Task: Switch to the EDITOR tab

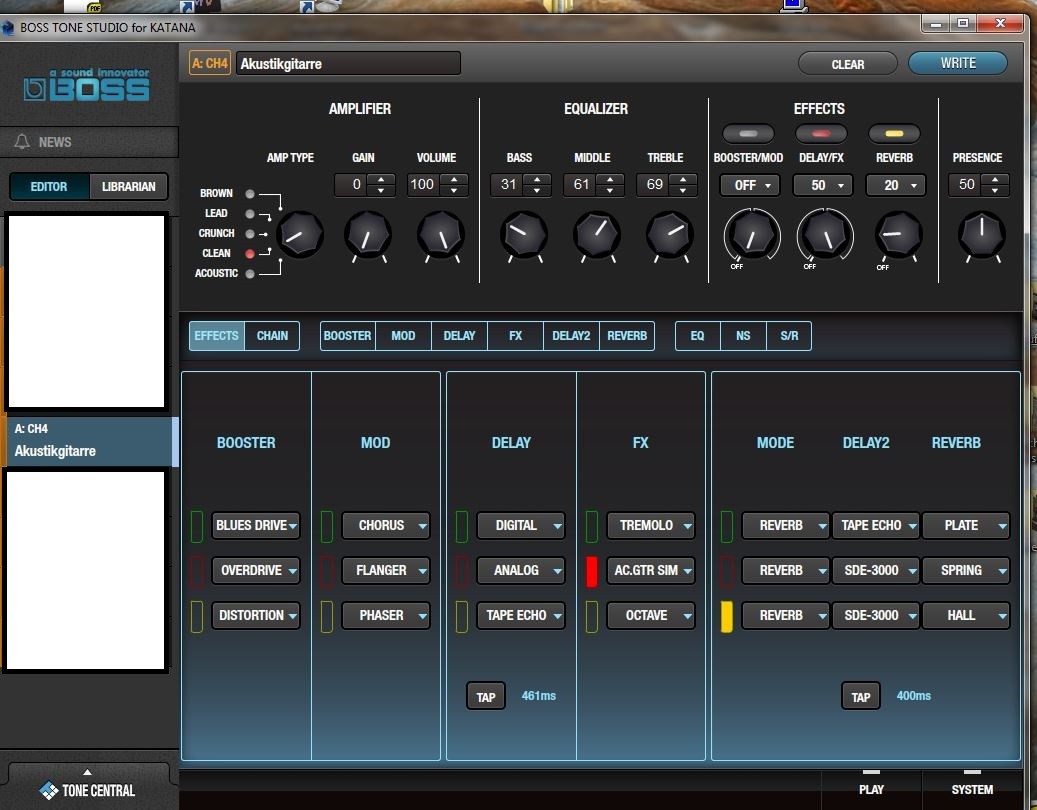Action: [x=50, y=186]
